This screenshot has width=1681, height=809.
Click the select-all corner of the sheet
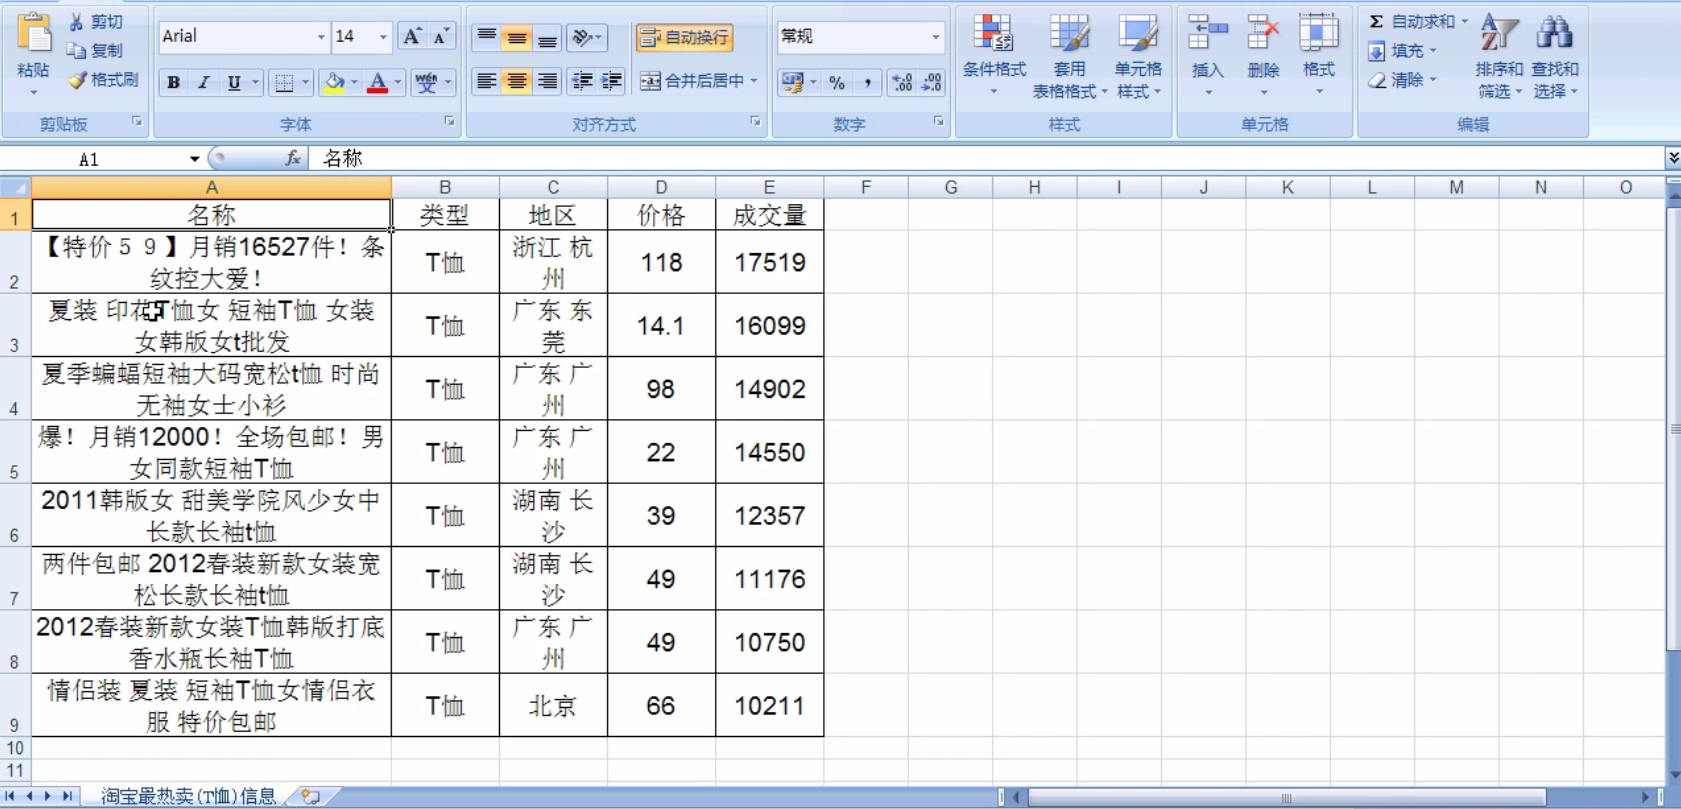pos(15,187)
